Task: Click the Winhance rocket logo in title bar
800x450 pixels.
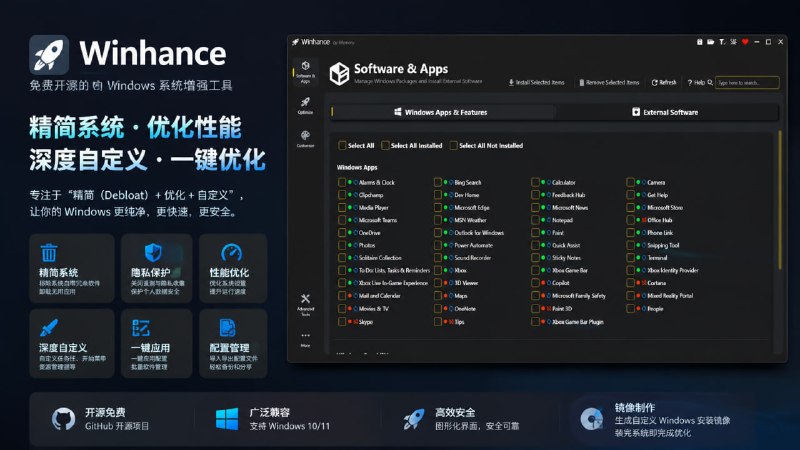Action: click(295, 42)
